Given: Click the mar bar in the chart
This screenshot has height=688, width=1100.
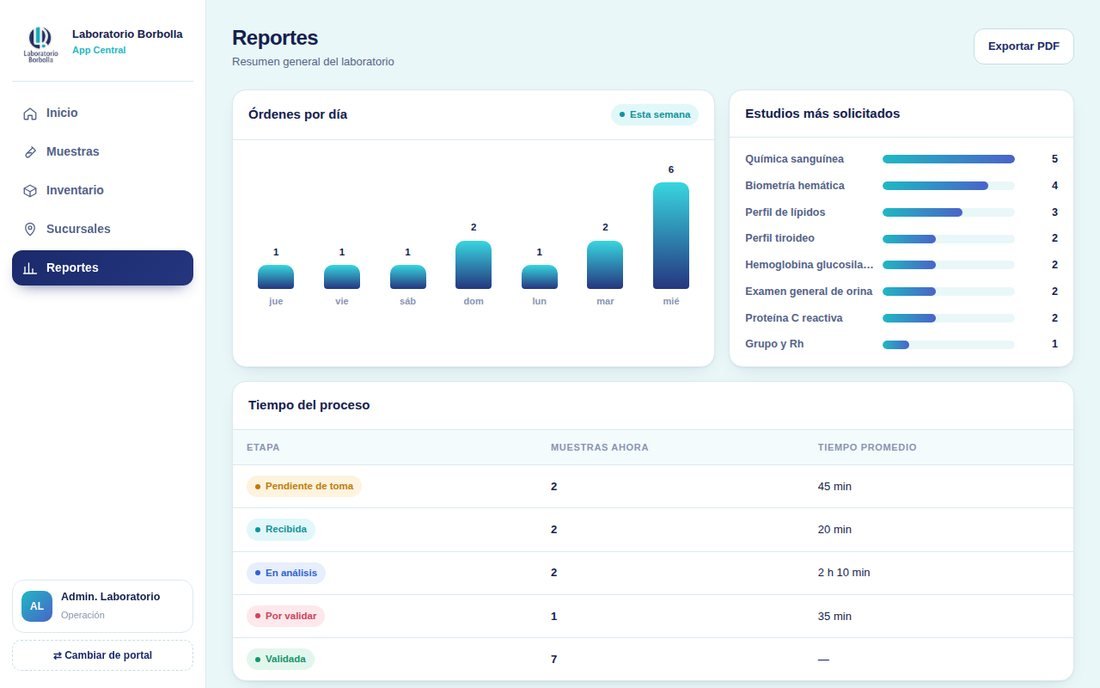Looking at the screenshot, I should point(605,265).
